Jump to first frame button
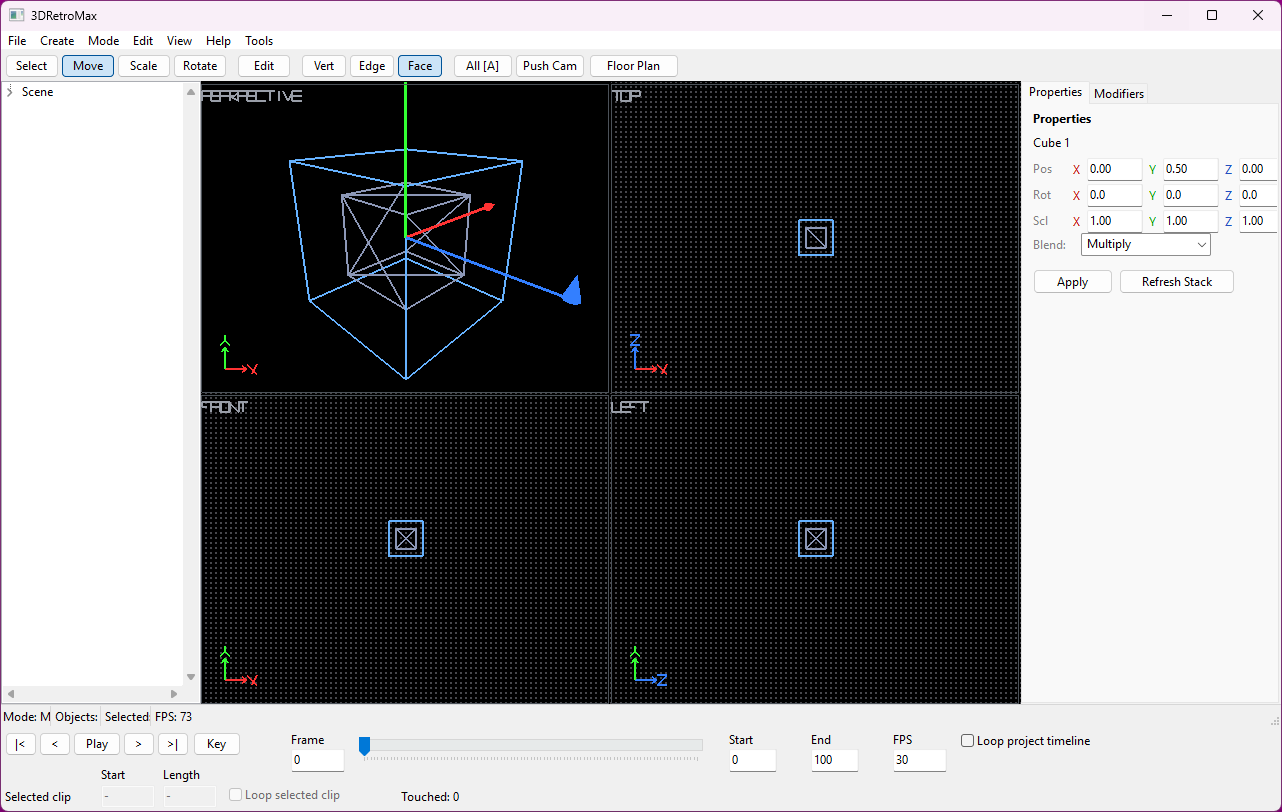Image resolution: width=1282 pixels, height=812 pixels. click(21, 744)
